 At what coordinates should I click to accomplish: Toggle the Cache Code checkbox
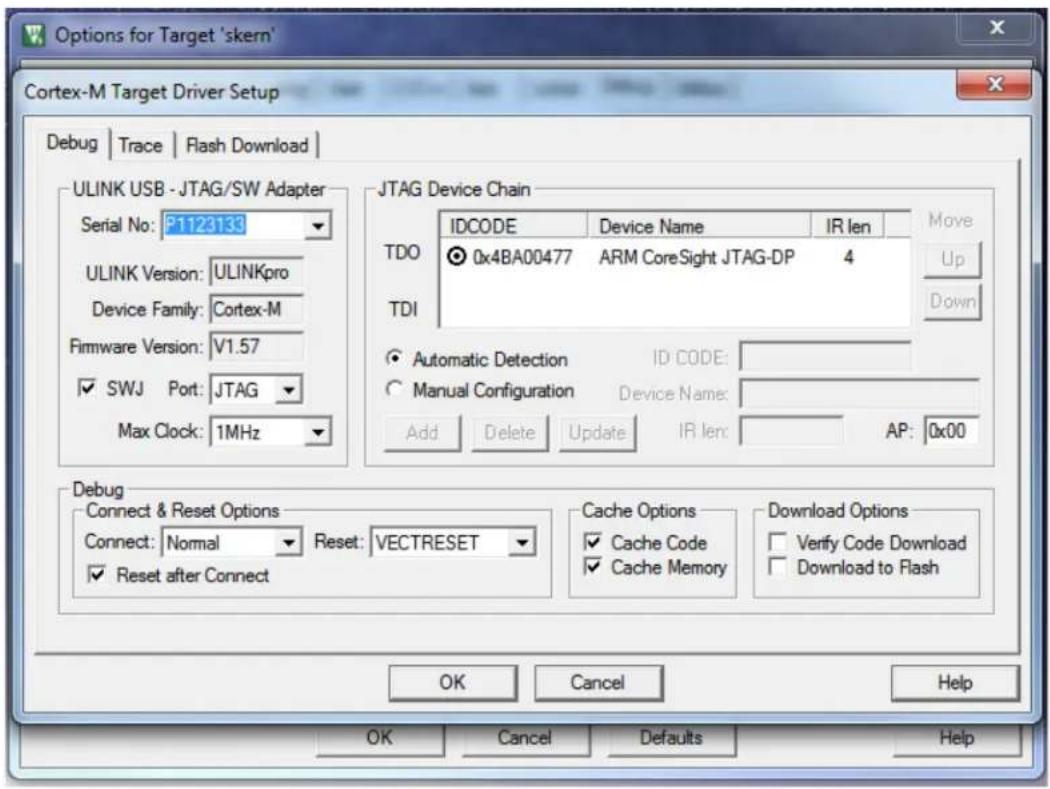tap(593, 541)
